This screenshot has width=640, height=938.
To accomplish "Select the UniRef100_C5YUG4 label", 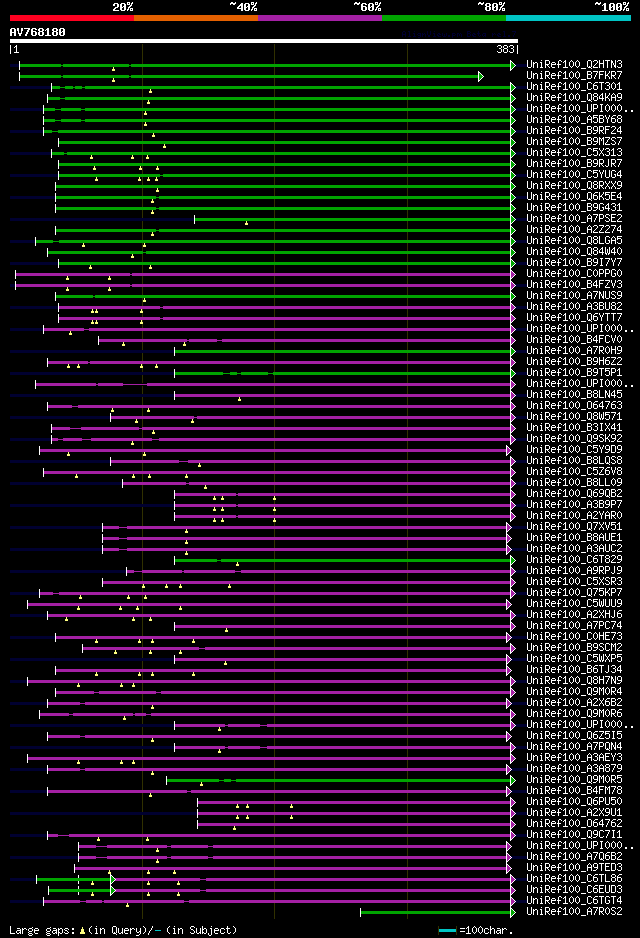I will [574, 175].
